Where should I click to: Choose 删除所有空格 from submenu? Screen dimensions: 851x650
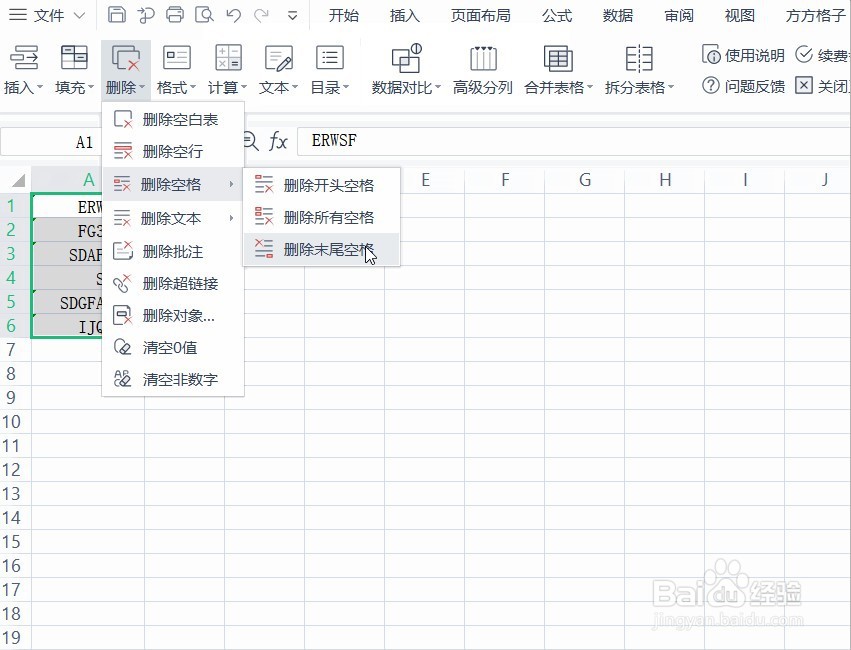tap(322, 218)
